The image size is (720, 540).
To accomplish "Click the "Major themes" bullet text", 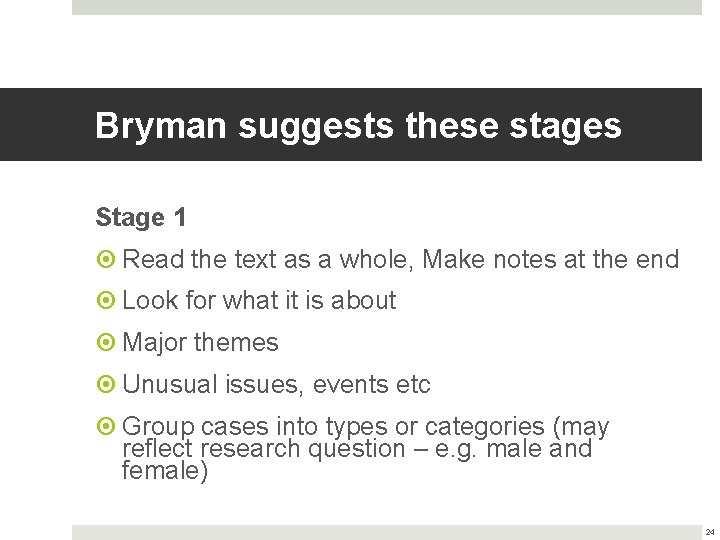I will [200, 342].
